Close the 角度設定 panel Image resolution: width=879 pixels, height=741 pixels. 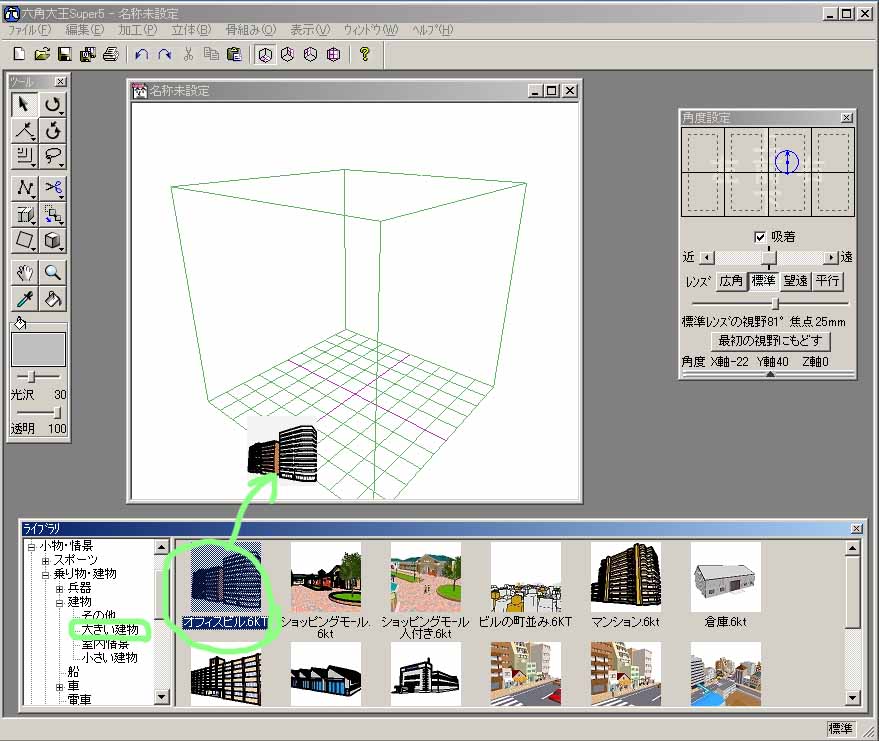[846, 118]
